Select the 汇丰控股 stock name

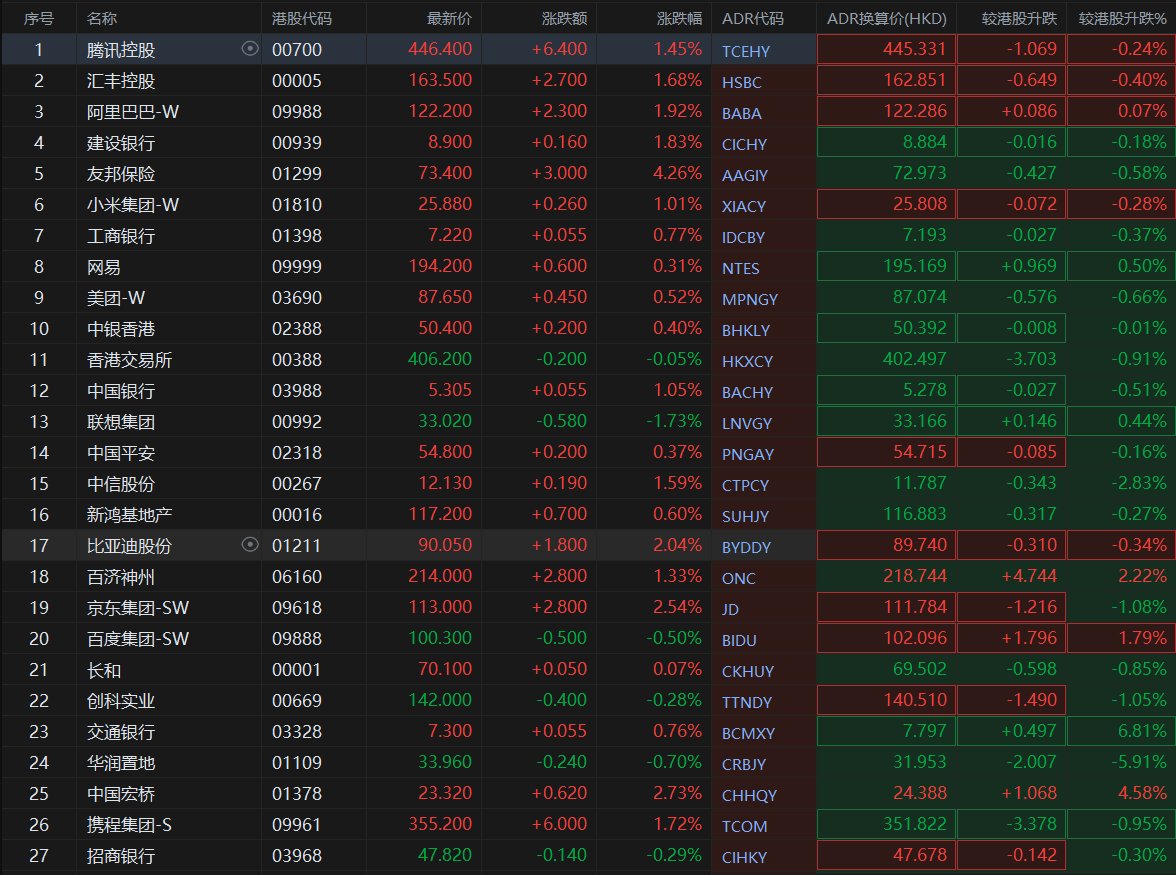coord(121,81)
